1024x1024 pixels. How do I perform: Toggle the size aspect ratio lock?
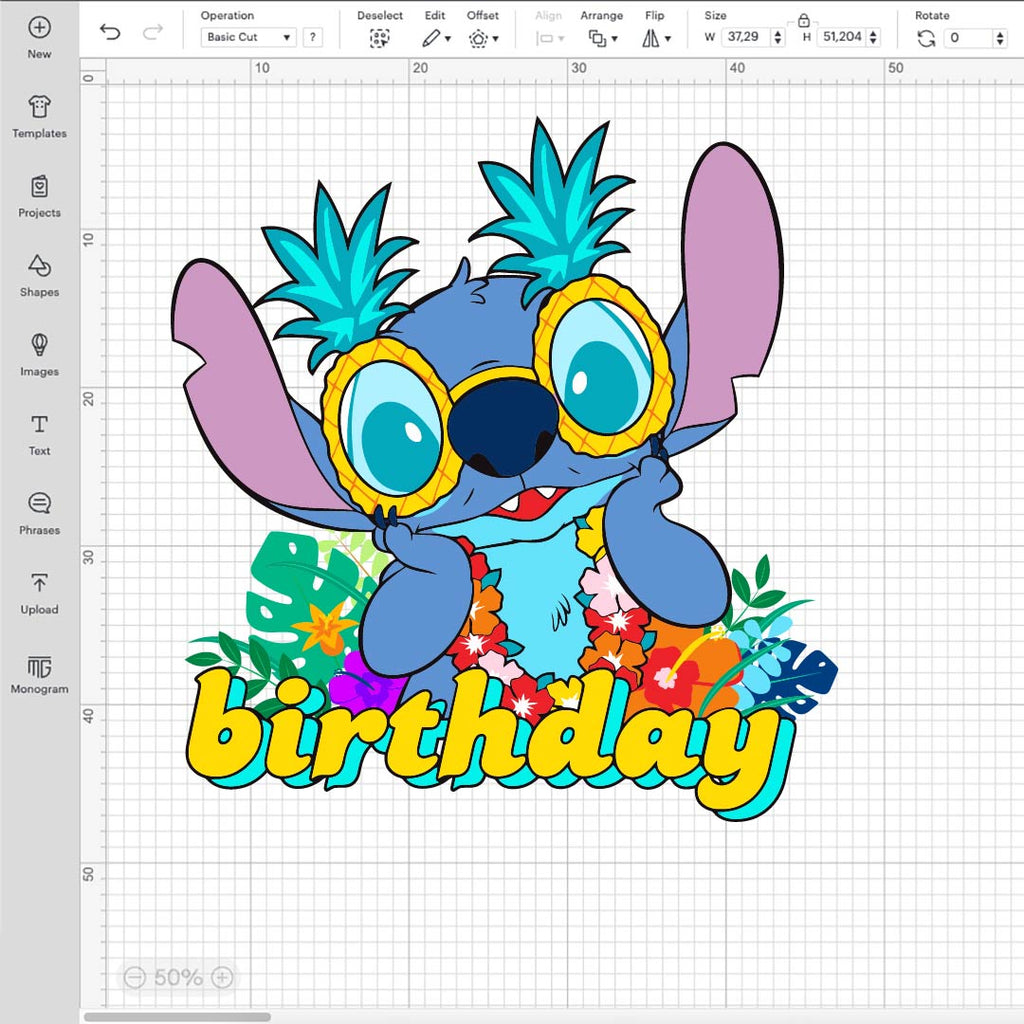click(x=803, y=20)
